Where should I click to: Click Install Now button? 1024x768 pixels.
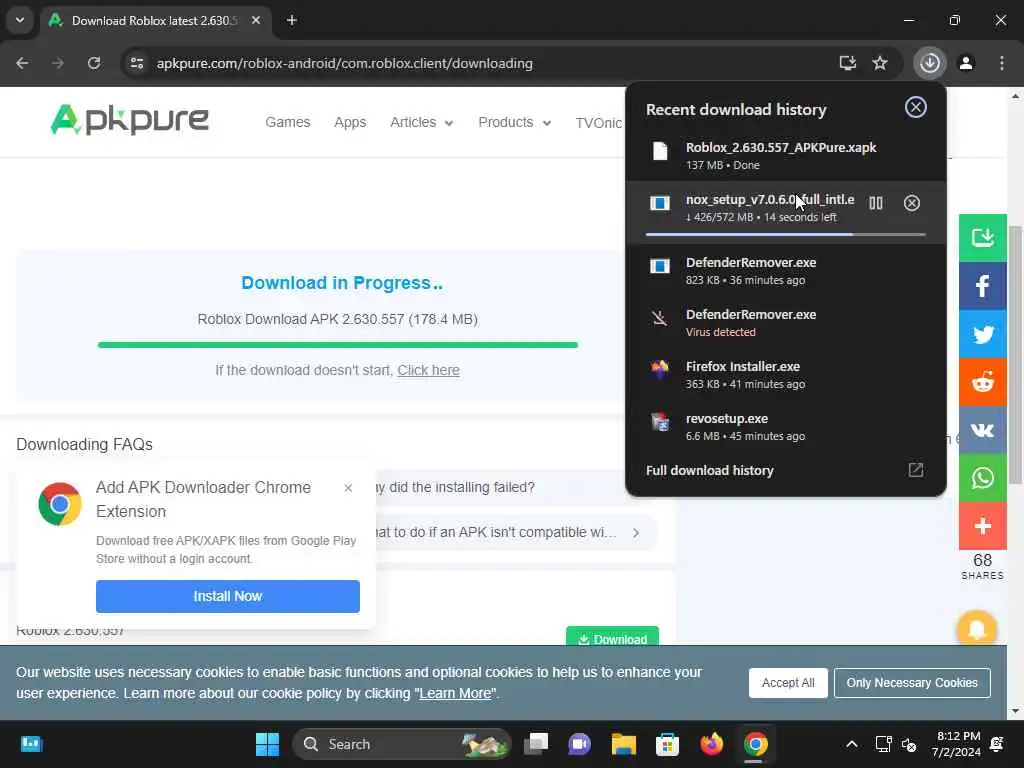click(x=227, y=596)
